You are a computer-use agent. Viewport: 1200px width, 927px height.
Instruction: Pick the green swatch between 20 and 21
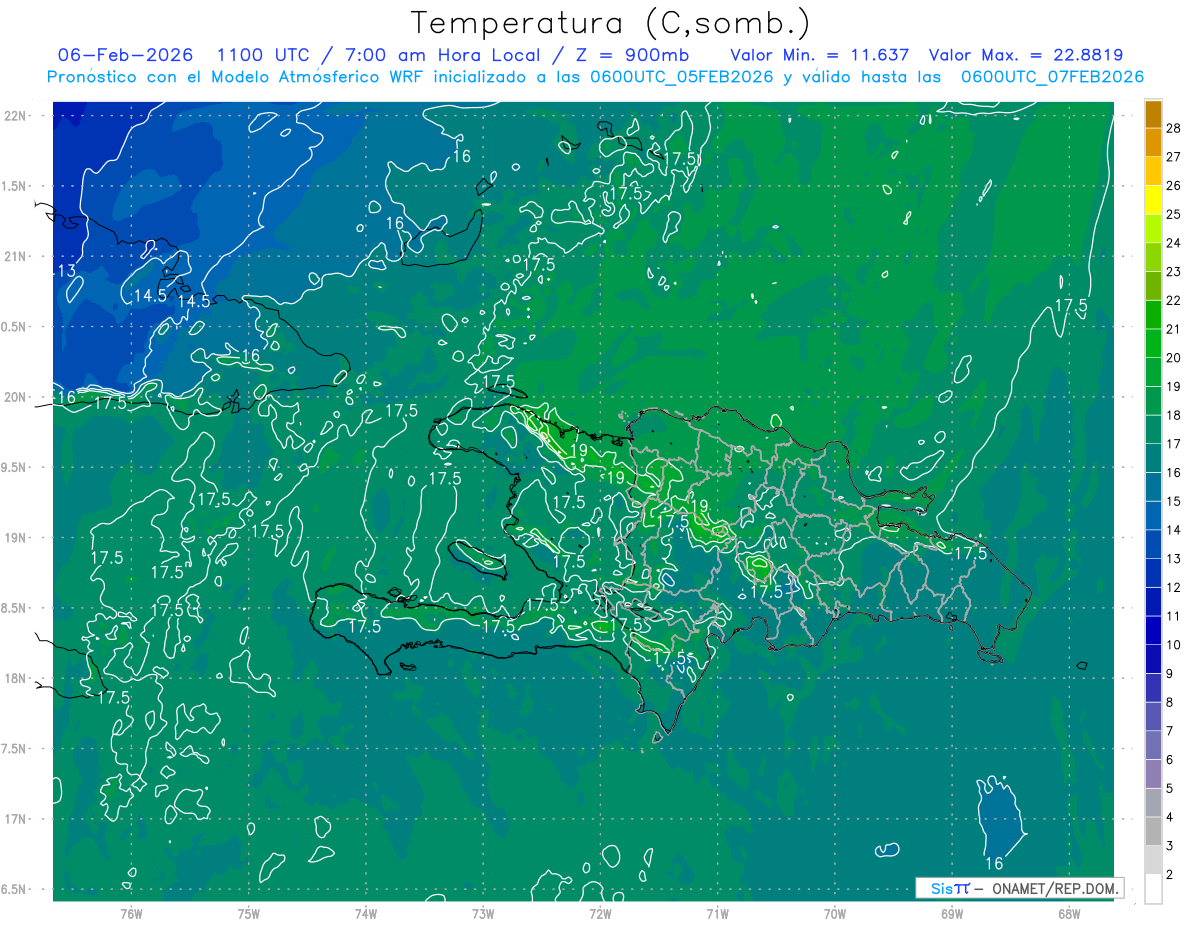[1153, 343]
